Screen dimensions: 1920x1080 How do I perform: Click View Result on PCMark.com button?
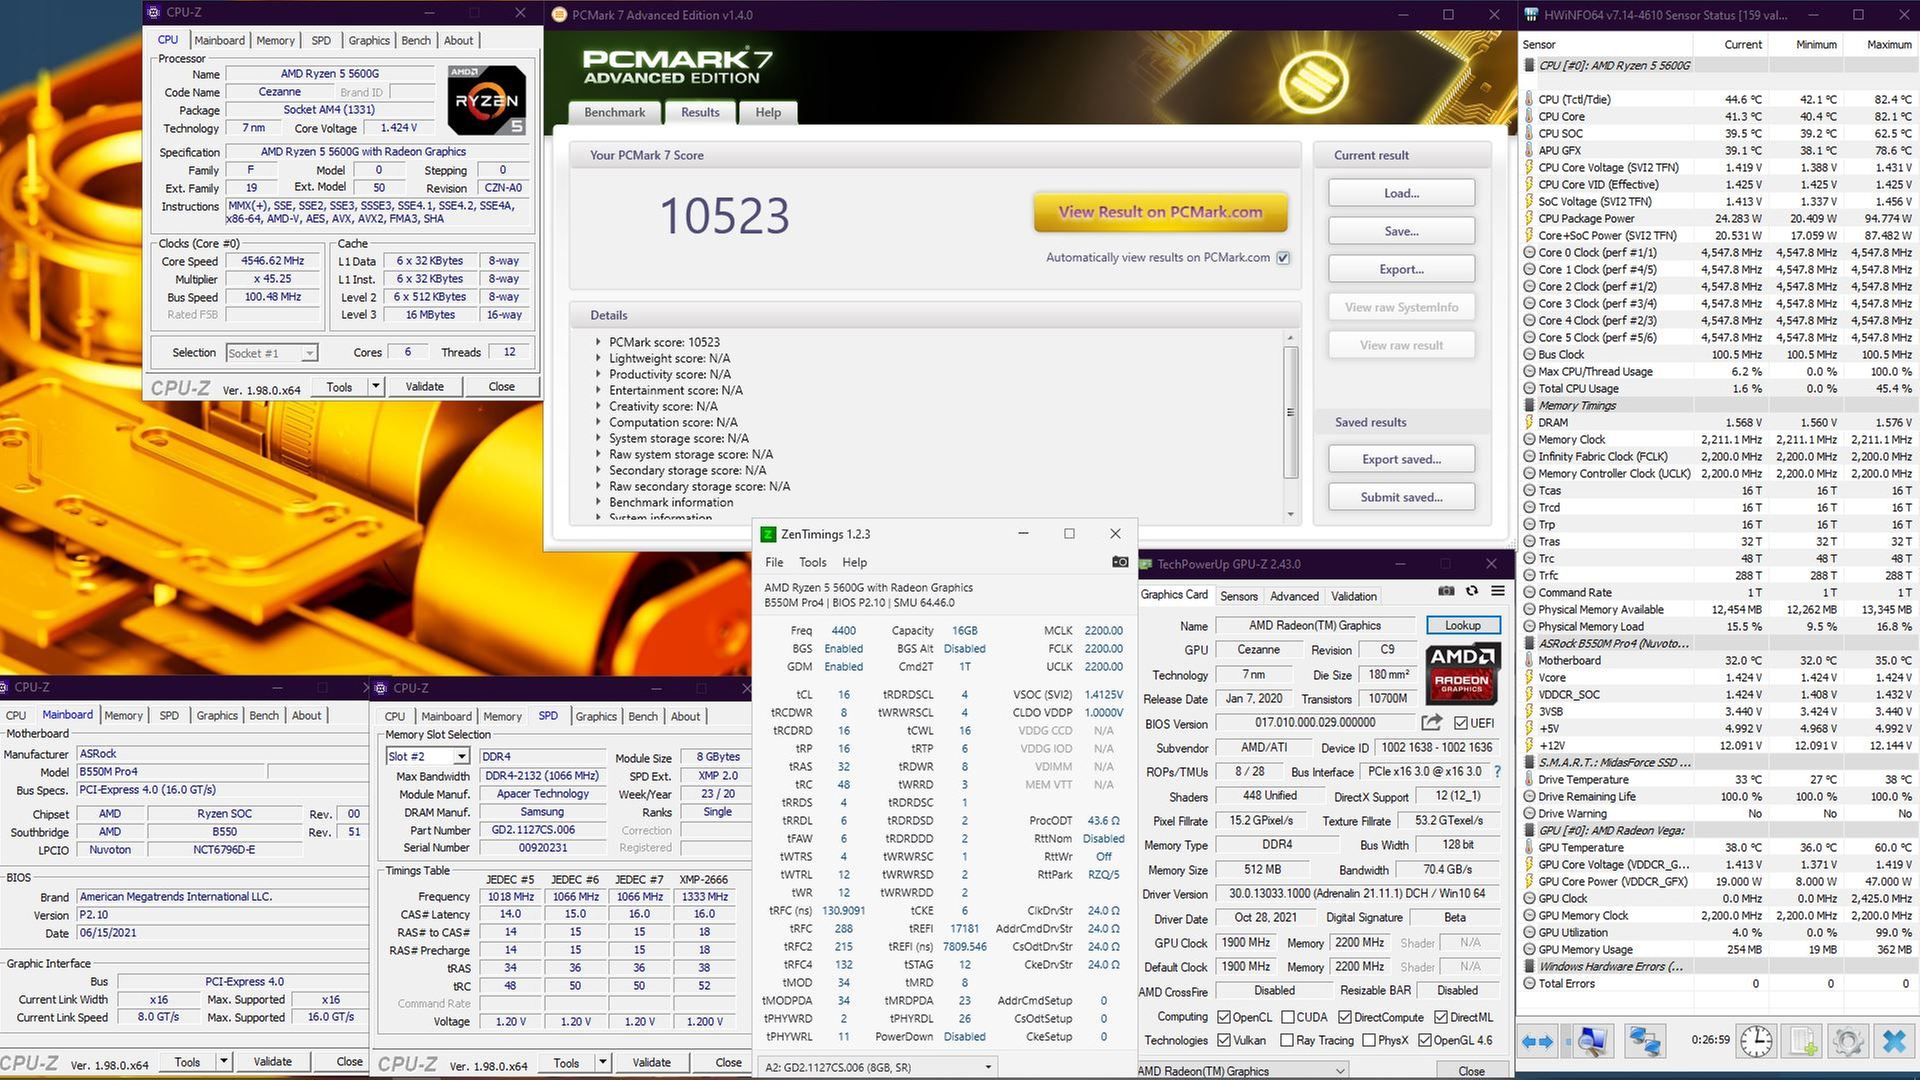[x=1160, y=212]
